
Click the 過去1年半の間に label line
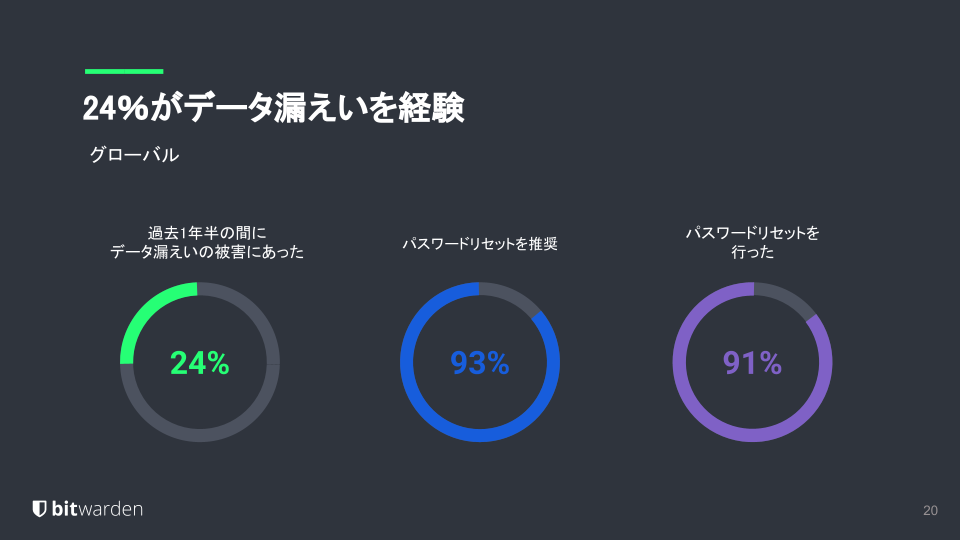pyautogui.click(x=208, y=232)
